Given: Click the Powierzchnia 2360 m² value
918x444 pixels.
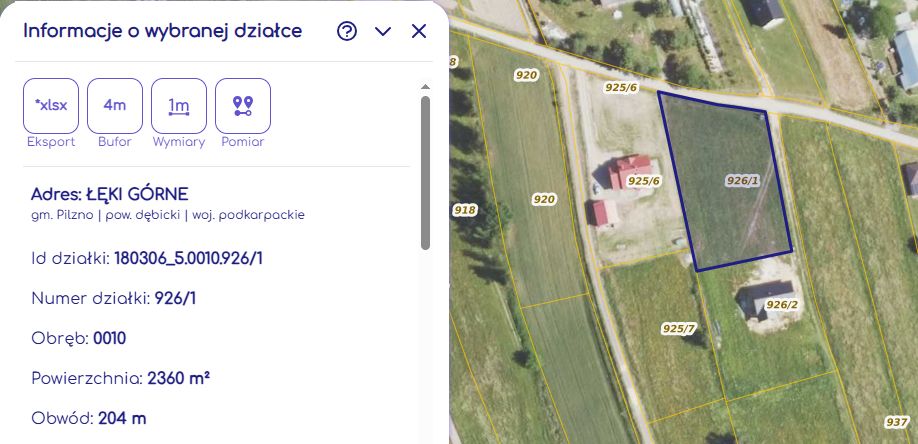Looking at the screenshot, I should (179, 378).
